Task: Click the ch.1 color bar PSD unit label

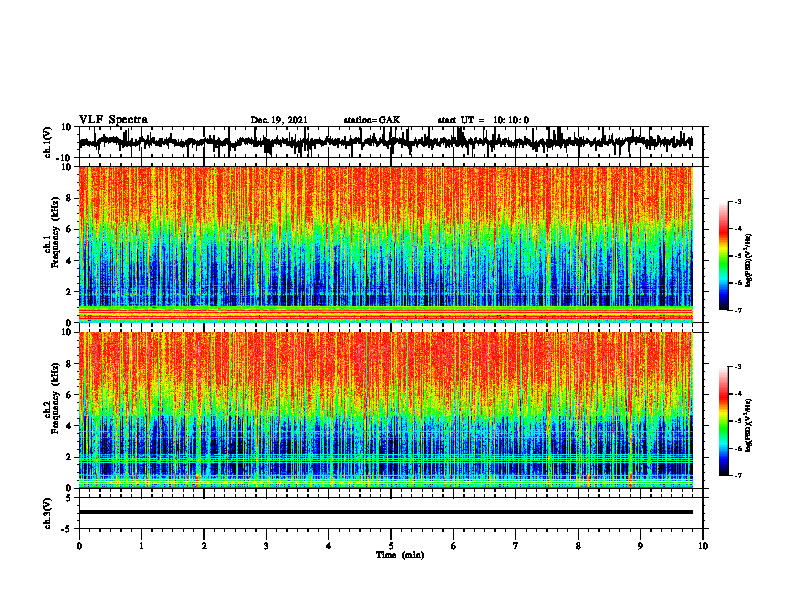Action: (749, 260)
